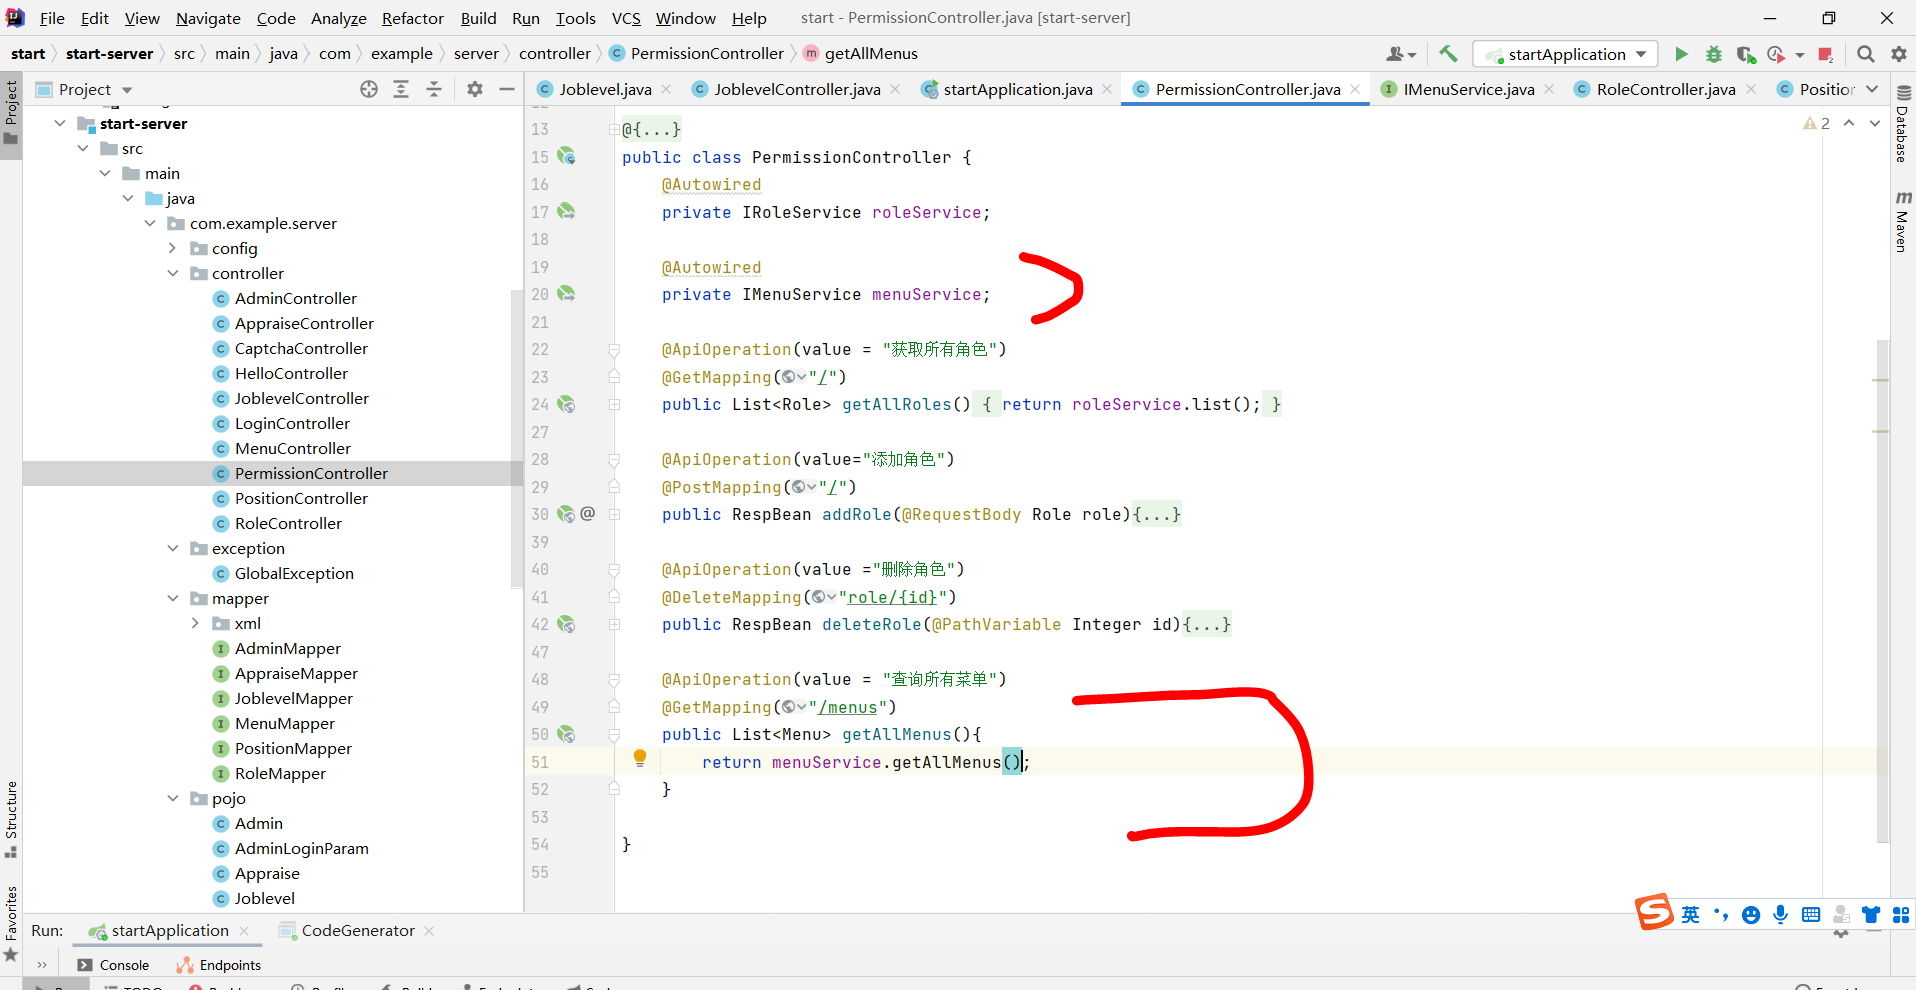Close the PermissionController.java tab
1916x990 pixels.
click(1355, 89)
